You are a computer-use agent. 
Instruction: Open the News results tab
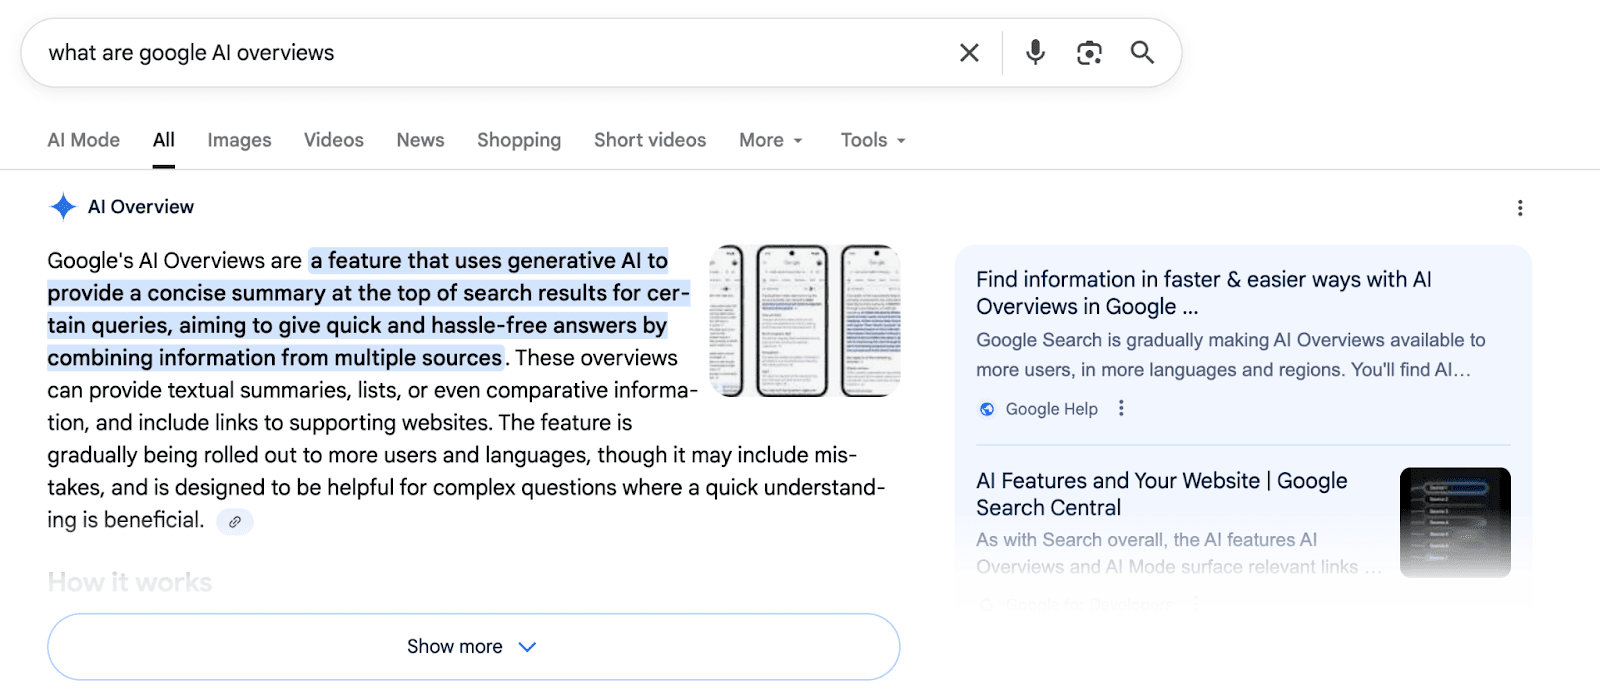419,140
